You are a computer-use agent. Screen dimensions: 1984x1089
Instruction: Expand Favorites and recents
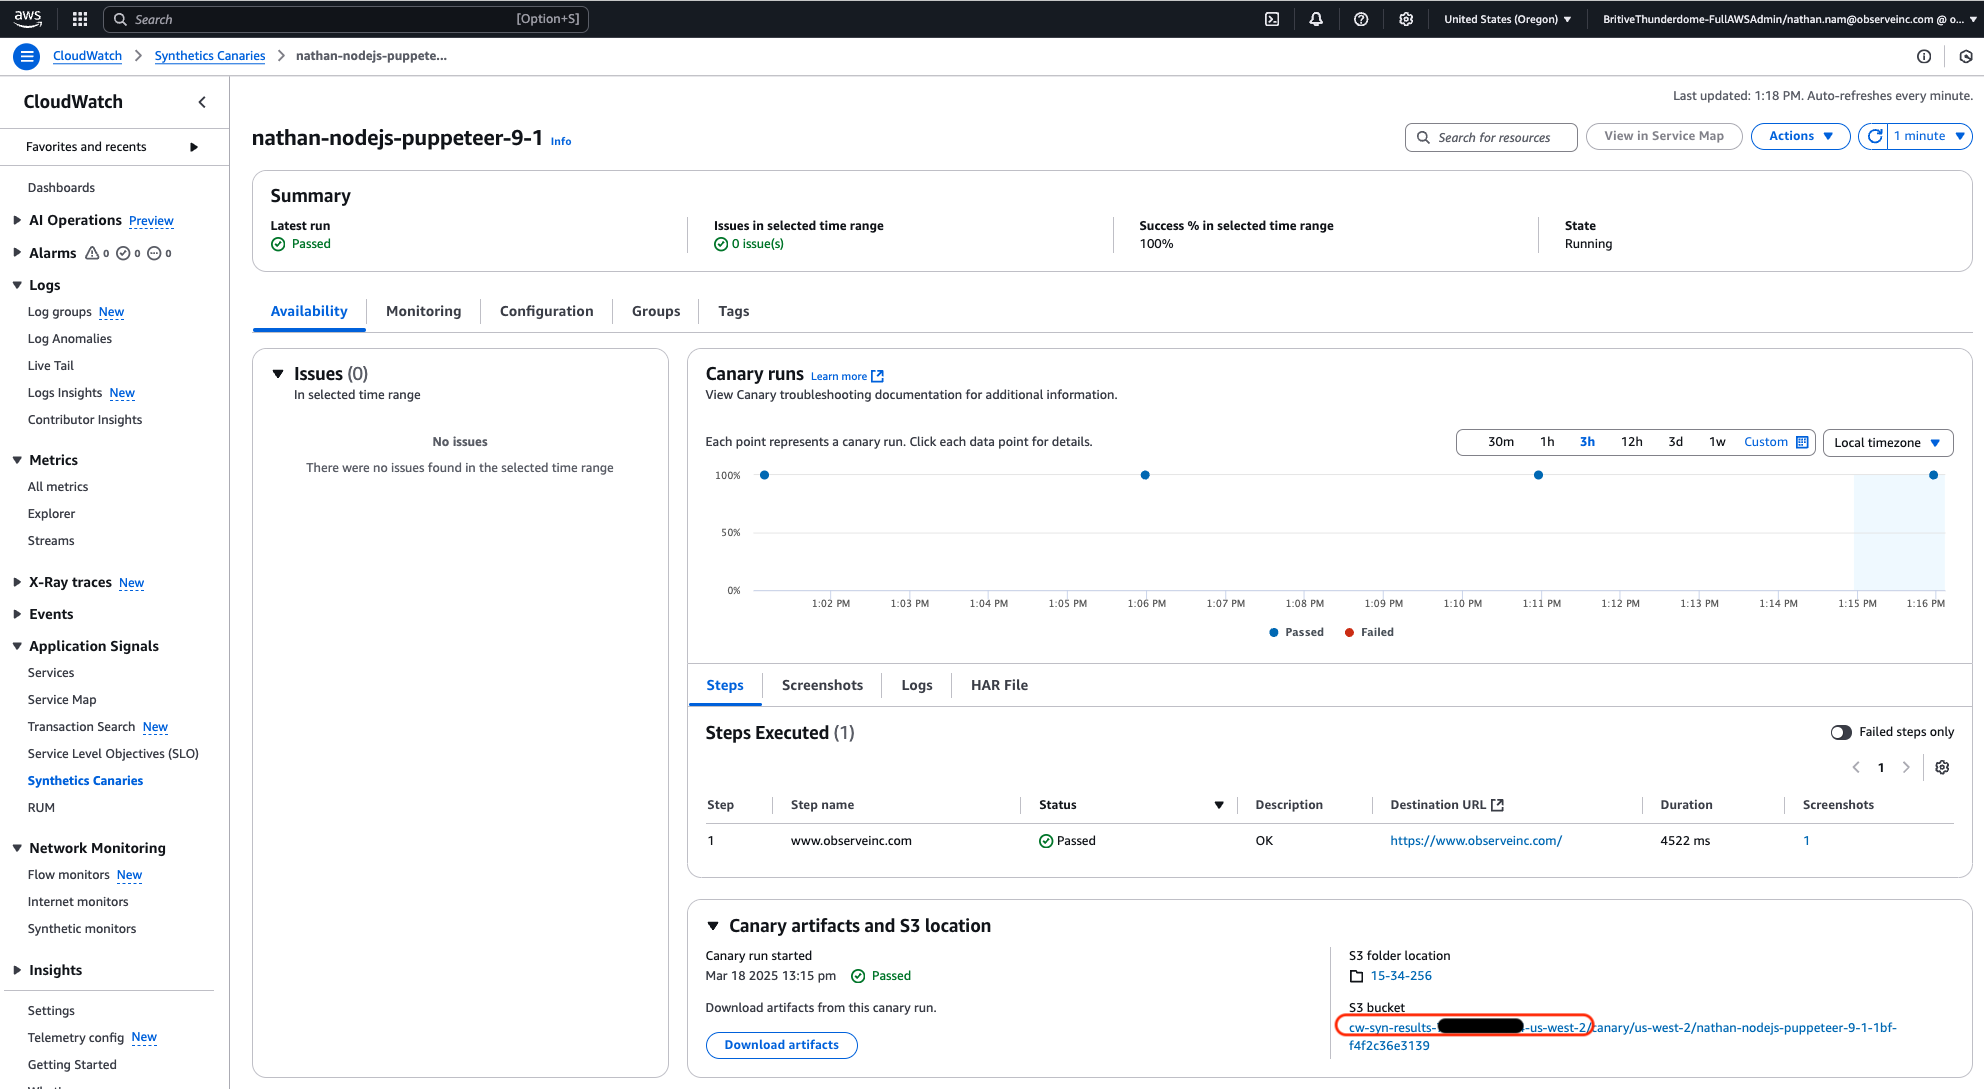[x=194, y=147]
